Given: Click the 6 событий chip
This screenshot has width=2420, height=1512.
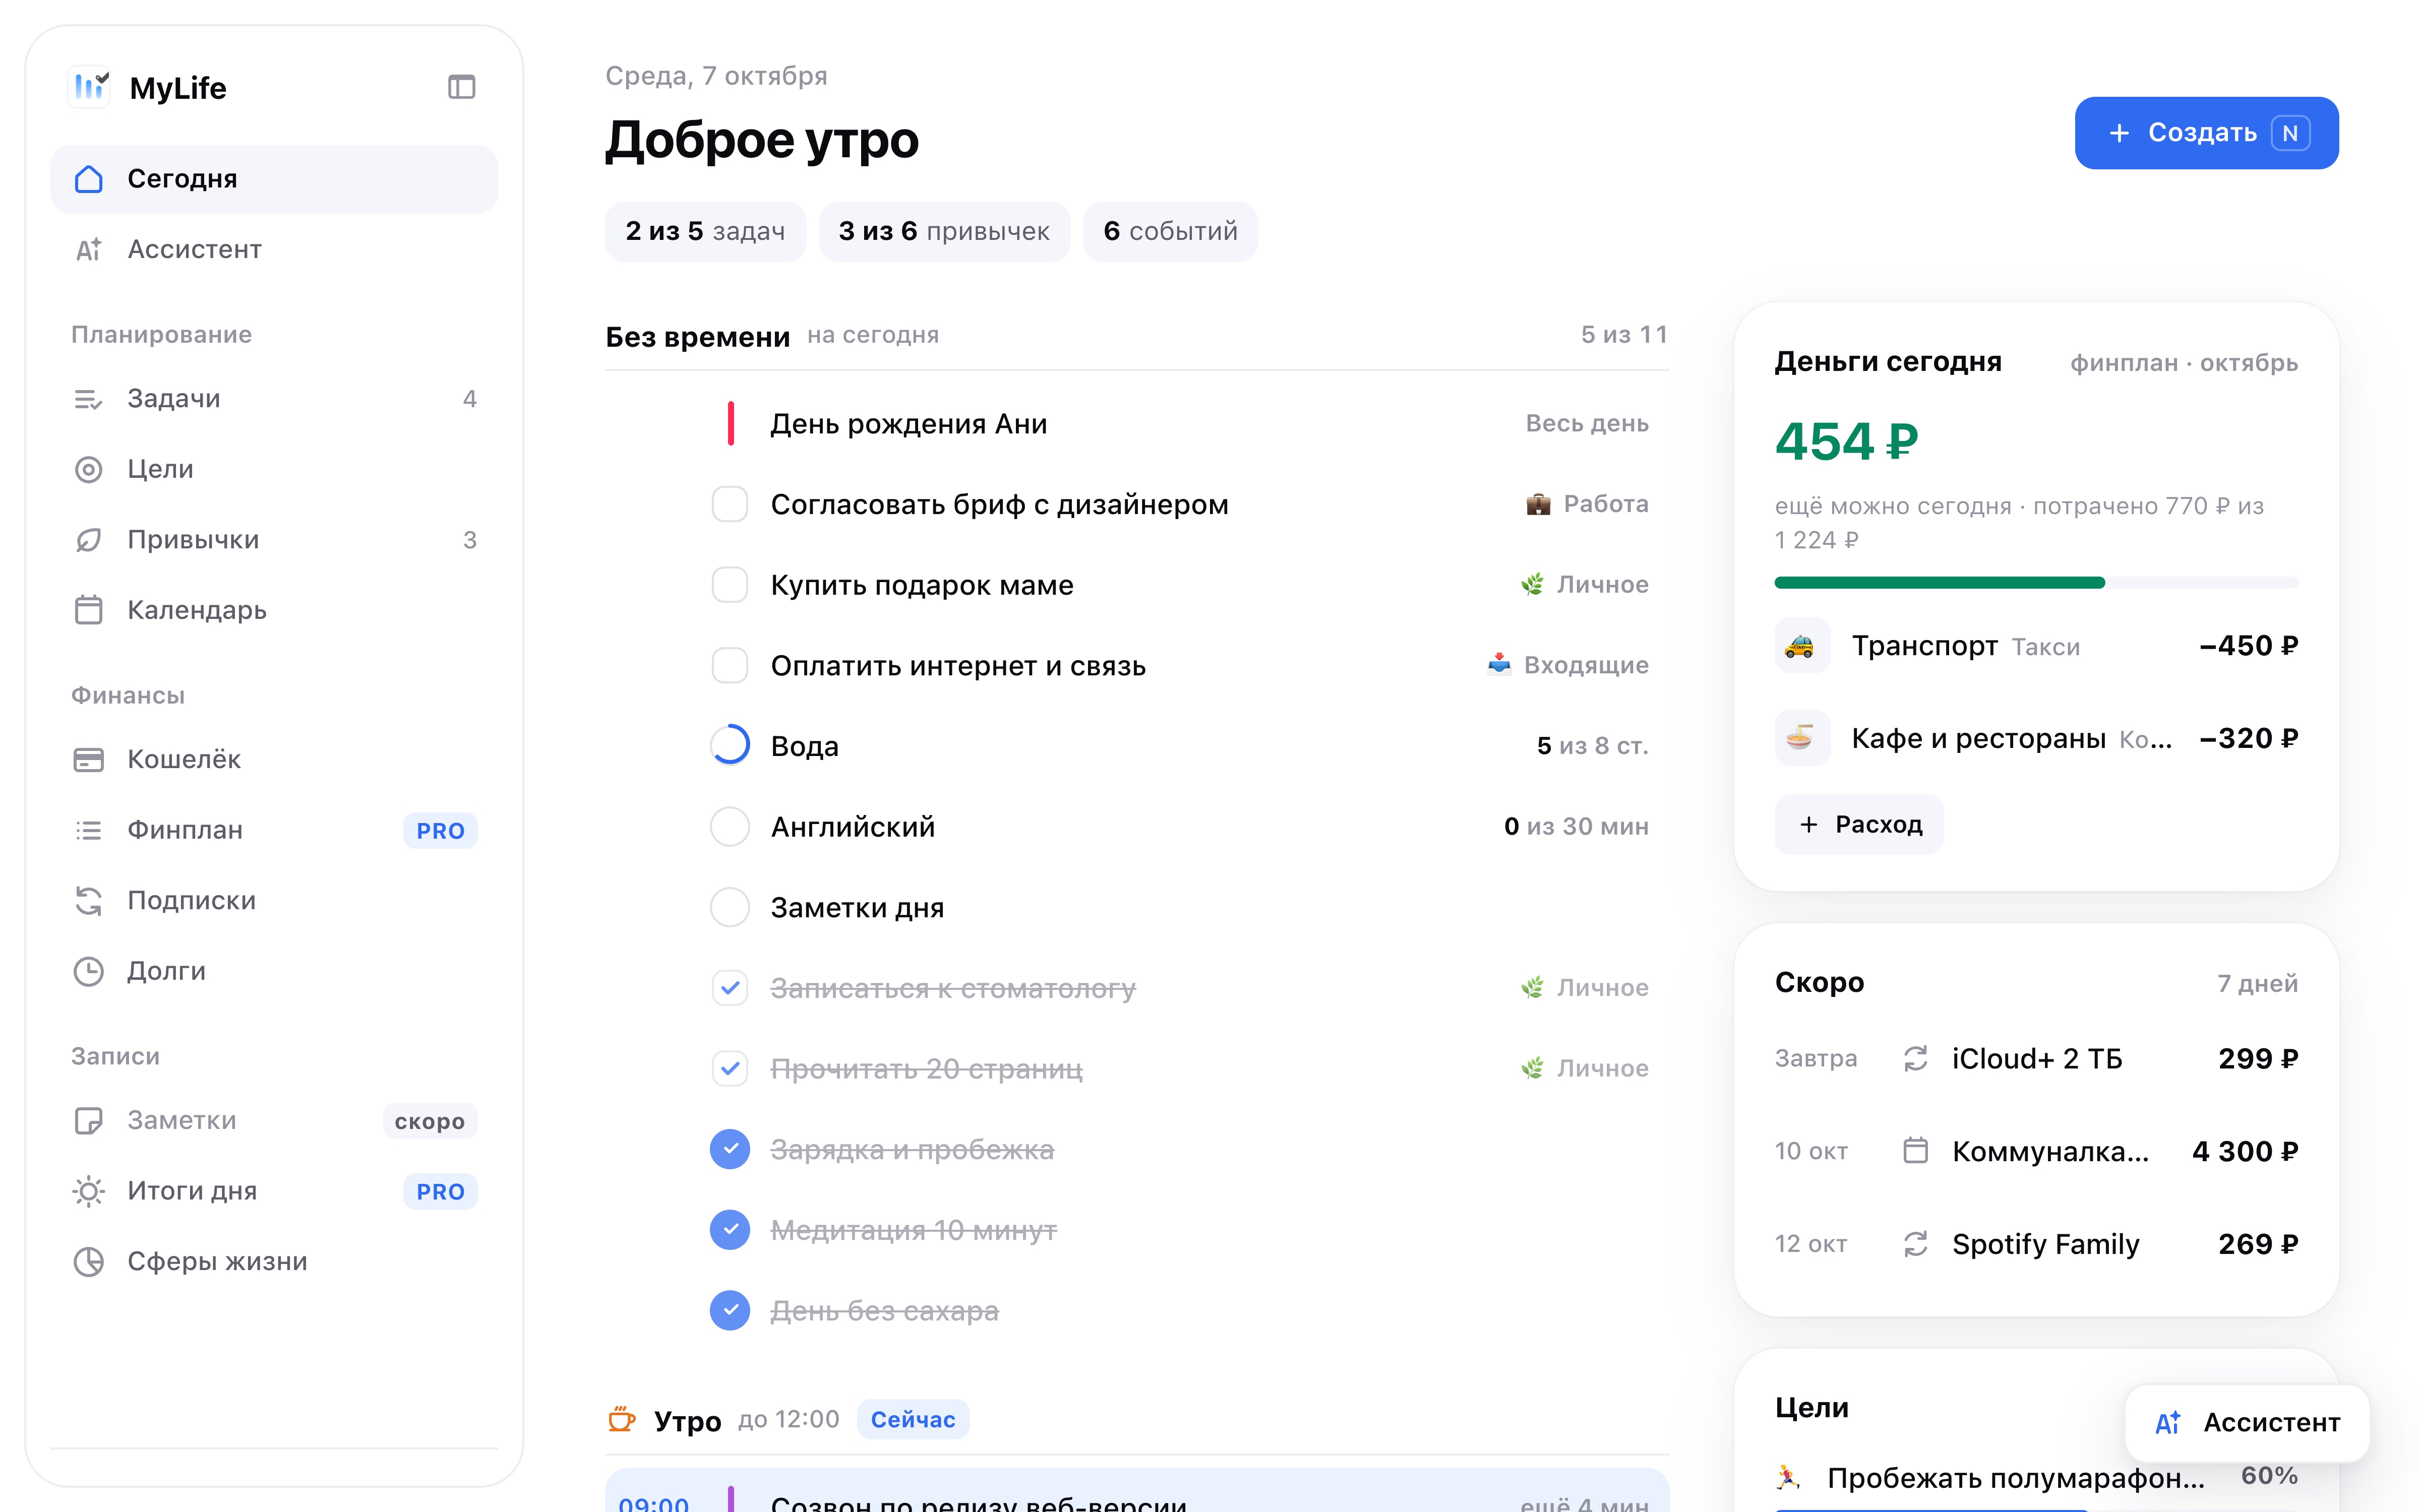Looking at the screenshot, I should (1170, 231).
